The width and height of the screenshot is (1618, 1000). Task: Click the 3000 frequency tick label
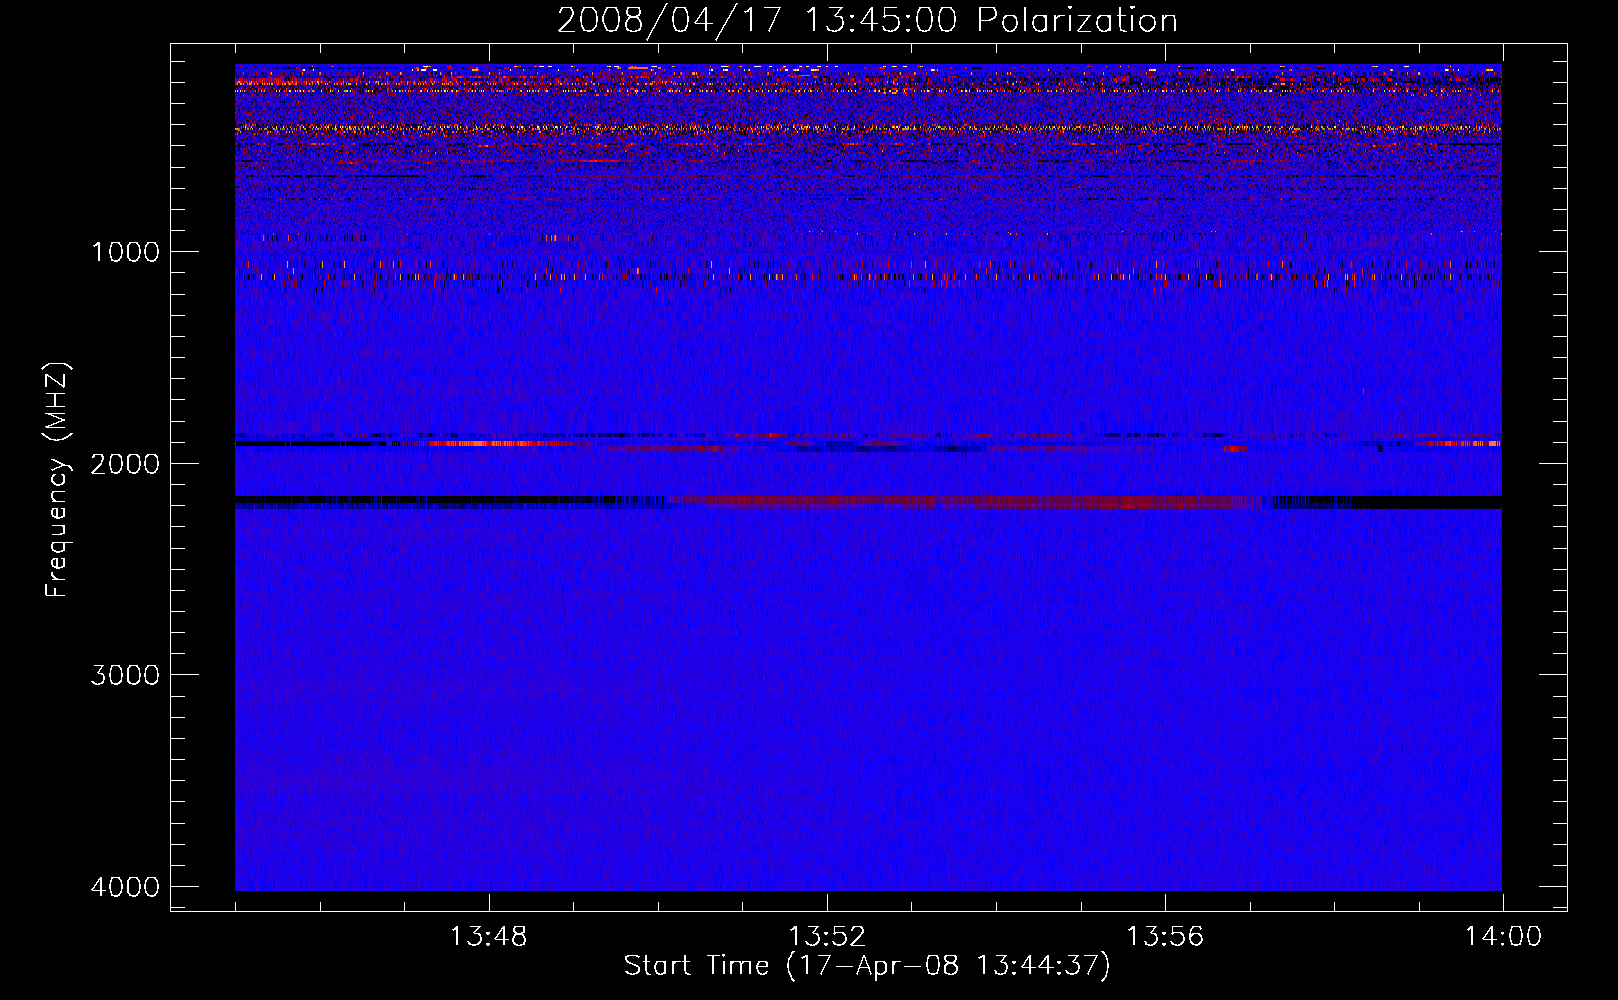pyautogui.click(x=125, y=675)
